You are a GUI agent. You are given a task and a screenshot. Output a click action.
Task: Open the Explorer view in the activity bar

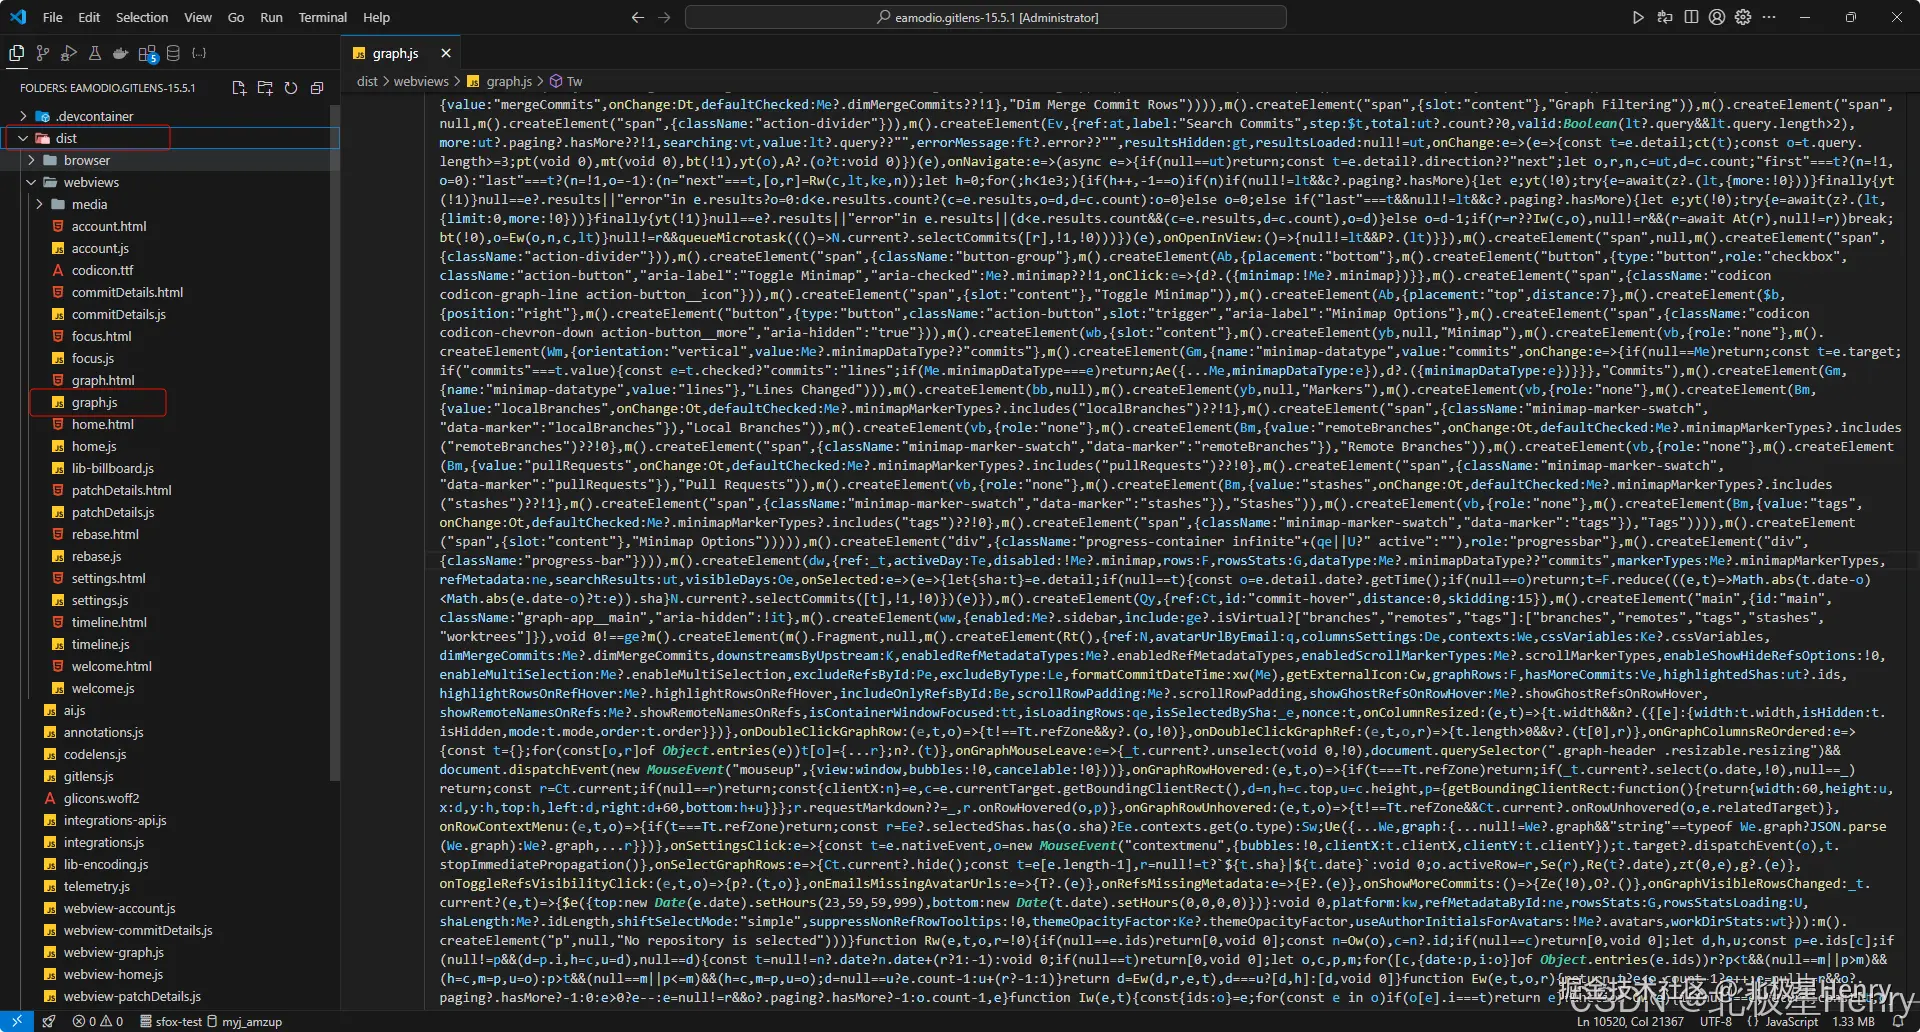click(16, 53)
